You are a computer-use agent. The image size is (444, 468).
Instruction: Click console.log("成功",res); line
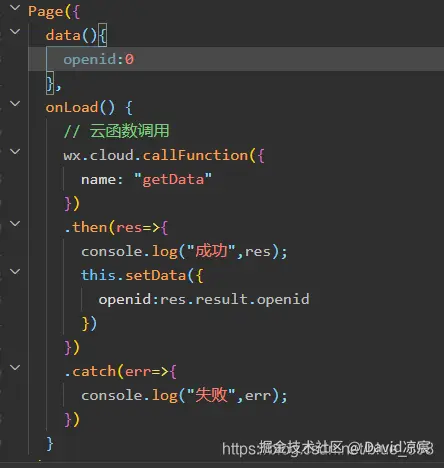click(x=184, y=251)
